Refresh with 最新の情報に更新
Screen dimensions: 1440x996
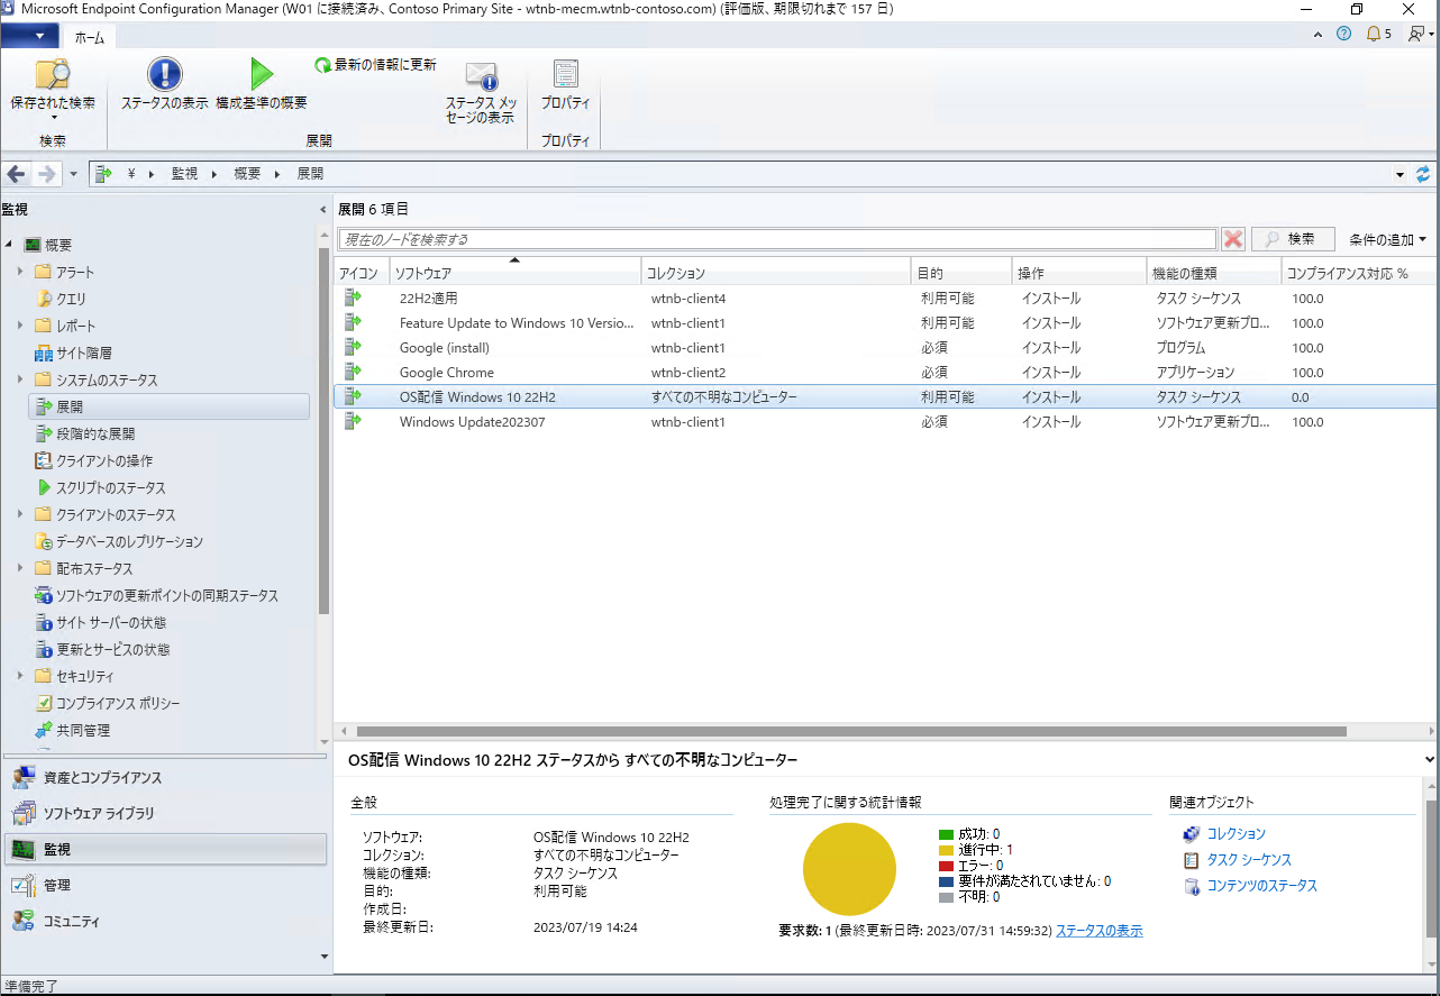coord(376,65)
